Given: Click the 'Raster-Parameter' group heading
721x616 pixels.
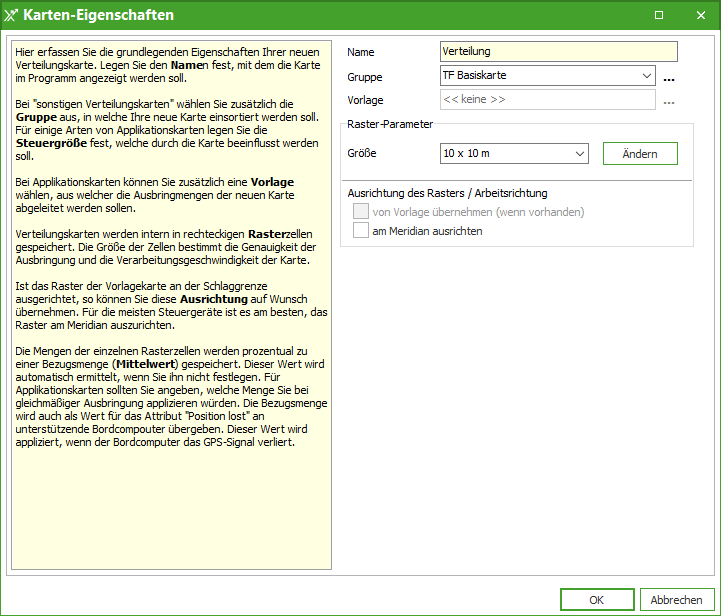Looking at the screenshot, I should click(x=389, y=124).
